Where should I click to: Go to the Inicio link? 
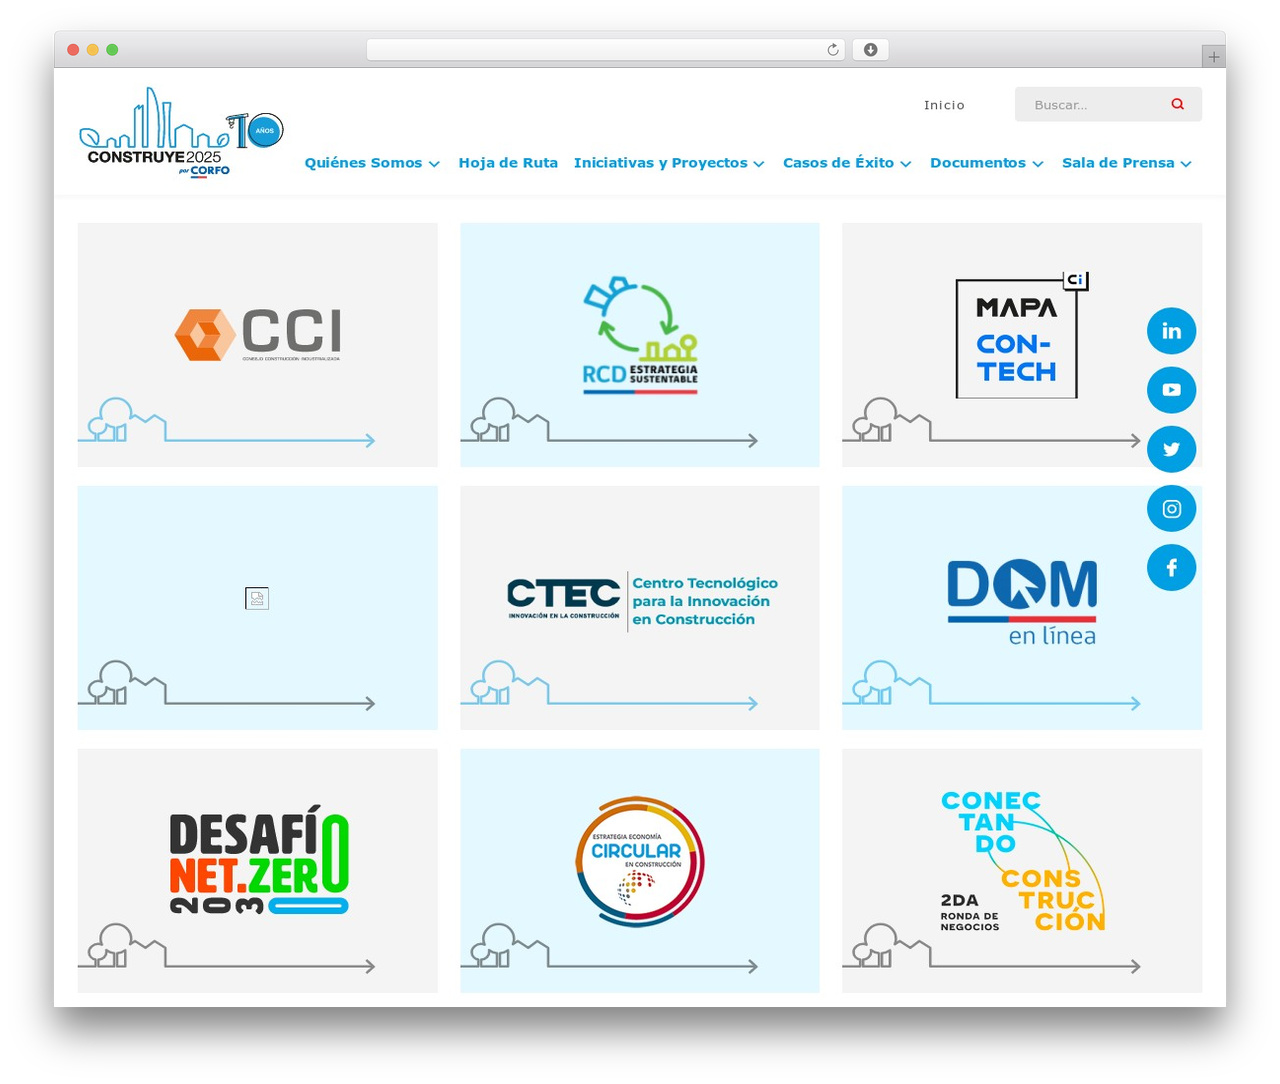click(944, 105)
